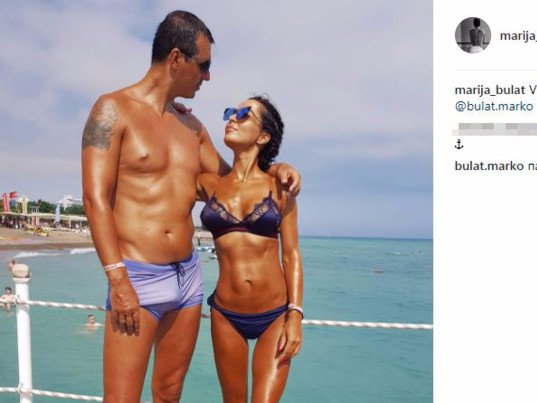Follow the @bulat.marko mention link
Image resolution: width=537 pixels, height=403 pixels.
tap(494, 106)
